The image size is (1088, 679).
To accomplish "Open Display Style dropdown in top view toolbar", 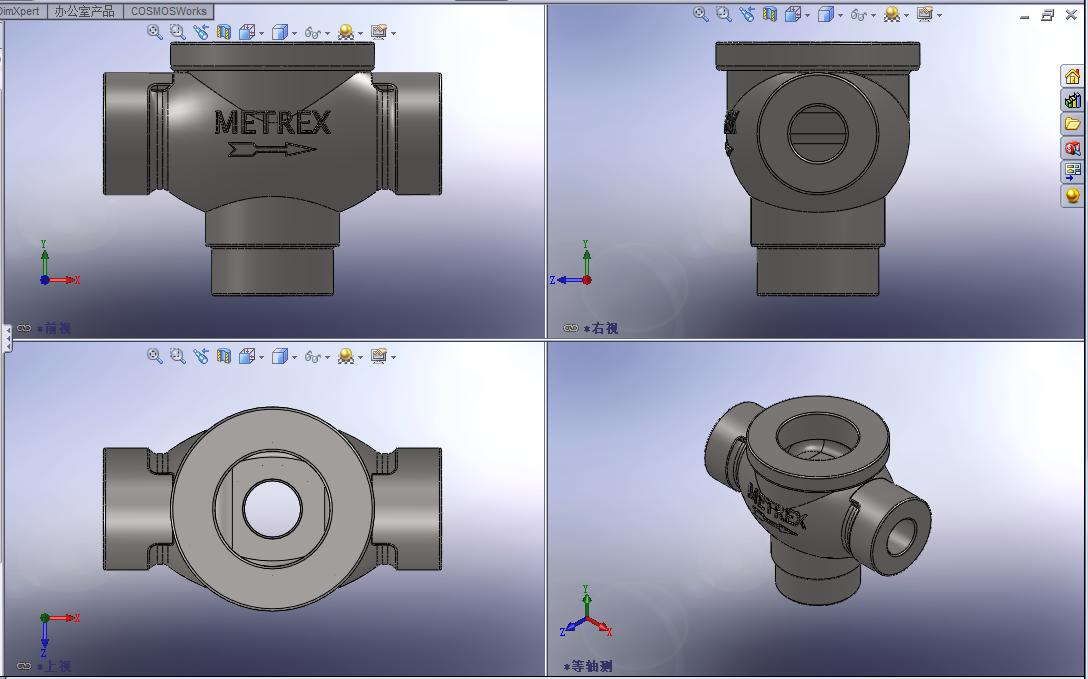I will tap(294, 357).
